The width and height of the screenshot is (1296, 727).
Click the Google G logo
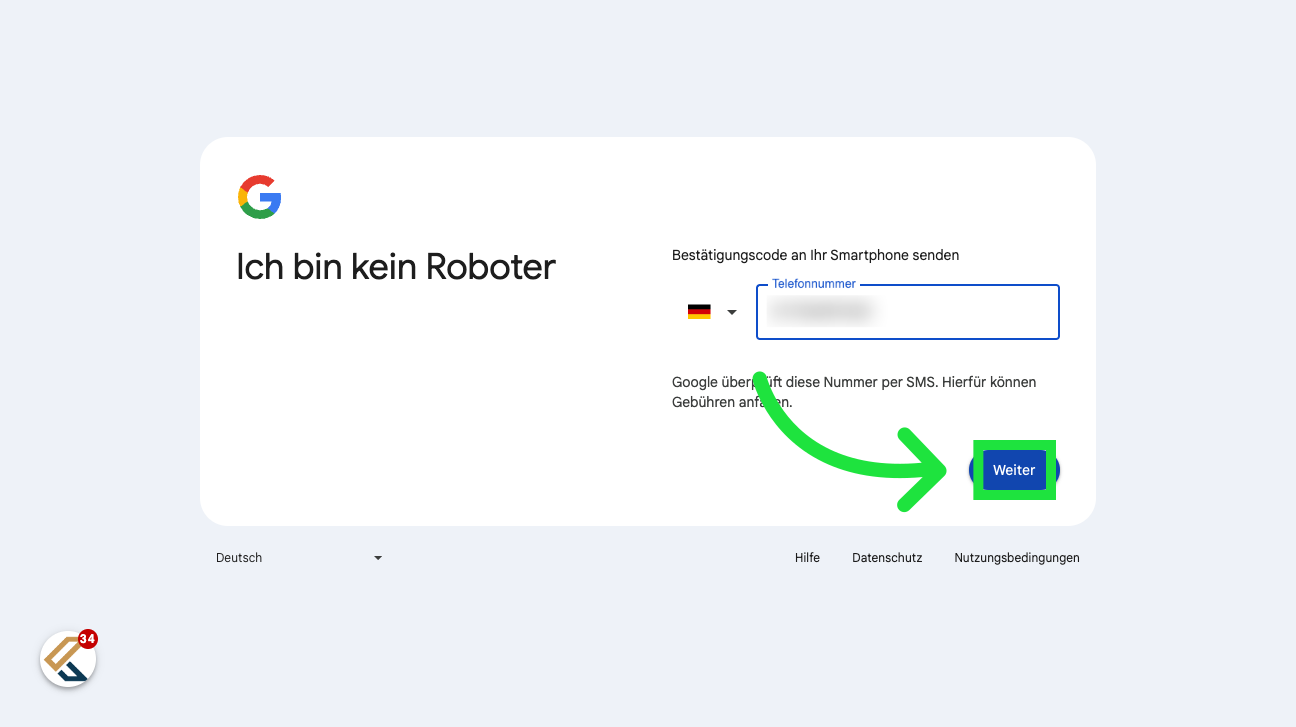[260, 197]
